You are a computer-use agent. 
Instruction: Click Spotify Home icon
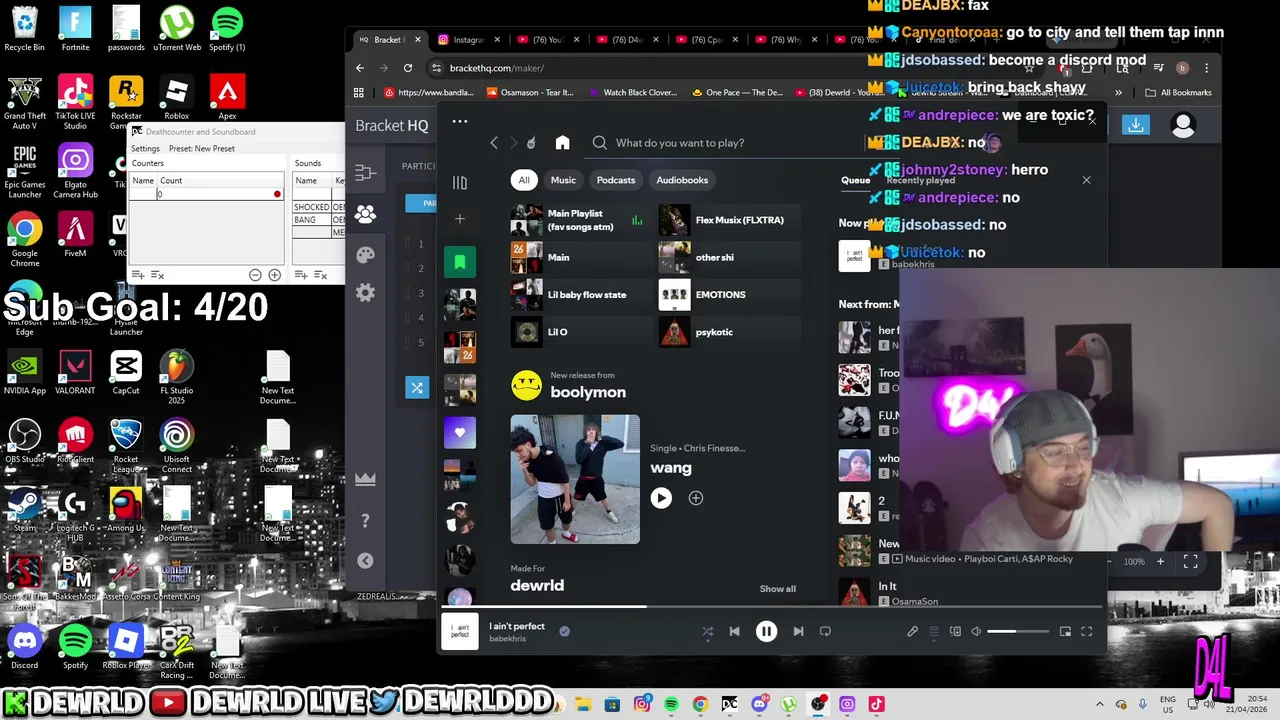[x=562, y=143]
